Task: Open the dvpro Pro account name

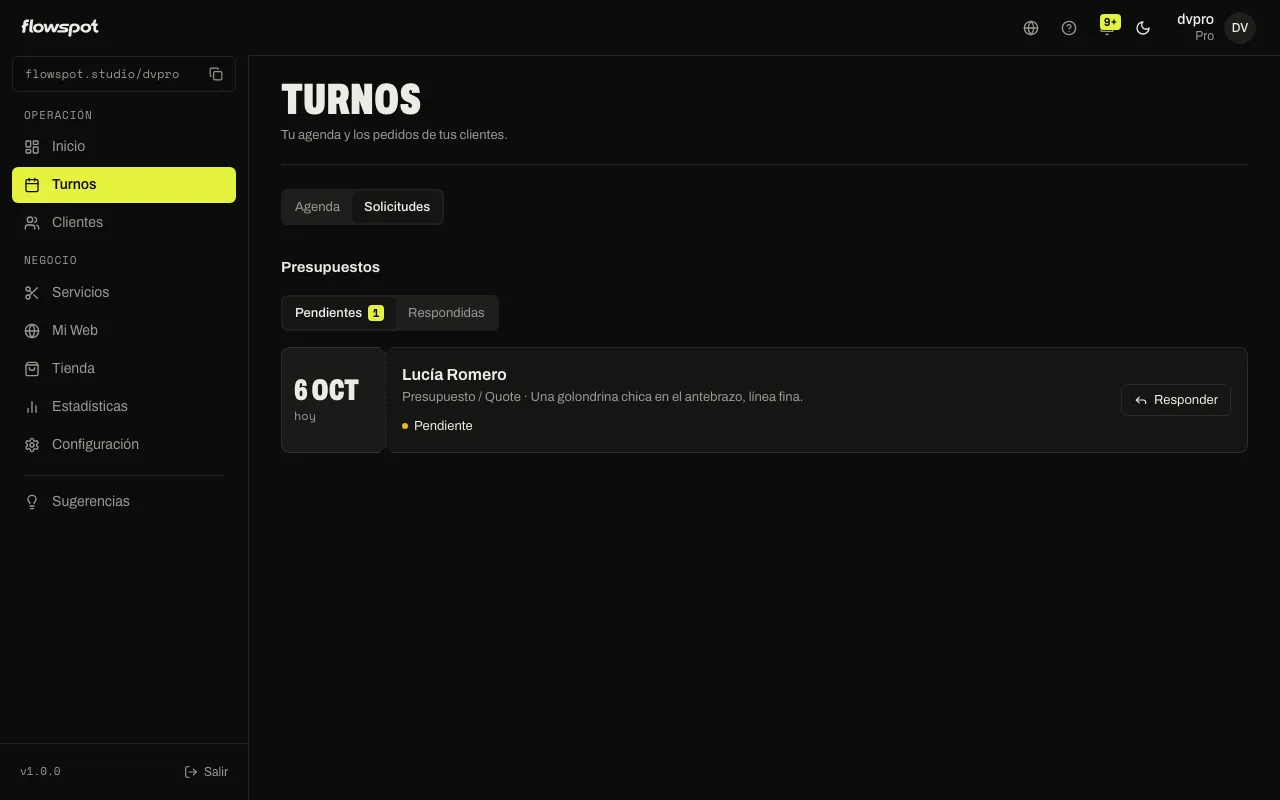Action: pyautogui.click(x=1195, y=27)
